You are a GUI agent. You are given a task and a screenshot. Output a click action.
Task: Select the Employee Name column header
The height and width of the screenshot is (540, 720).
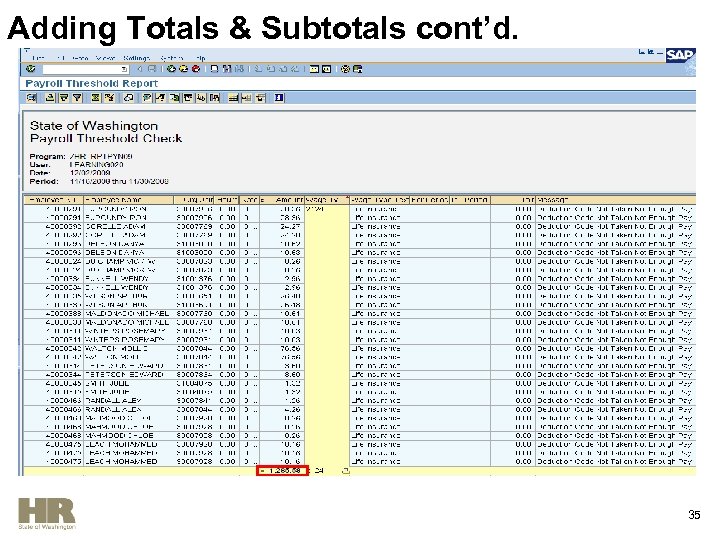(x=129, y=200)
